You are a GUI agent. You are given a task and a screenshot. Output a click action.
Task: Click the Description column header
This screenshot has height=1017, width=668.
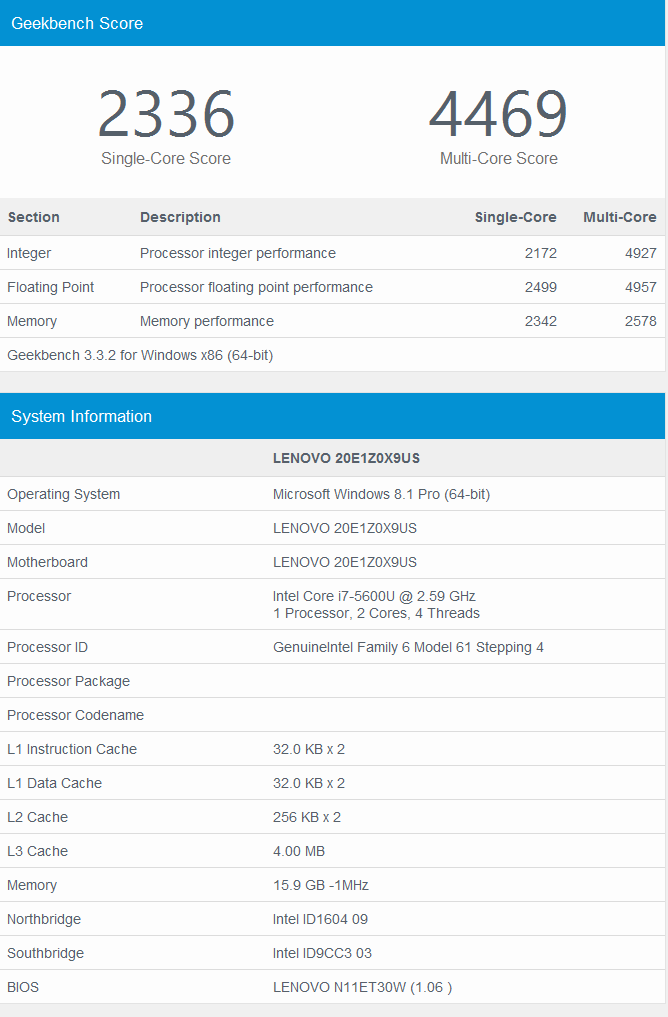click(180, 217)
